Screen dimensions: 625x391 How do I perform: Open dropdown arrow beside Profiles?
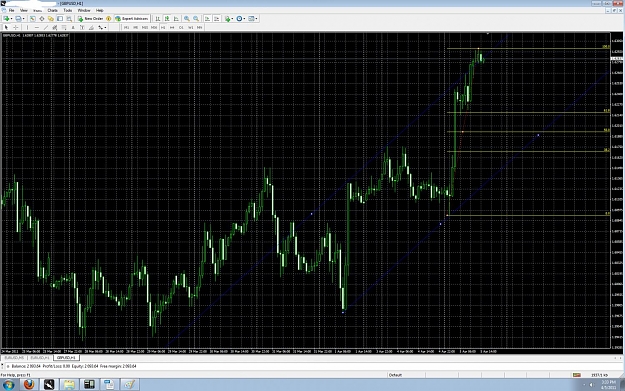click(24, 19)
